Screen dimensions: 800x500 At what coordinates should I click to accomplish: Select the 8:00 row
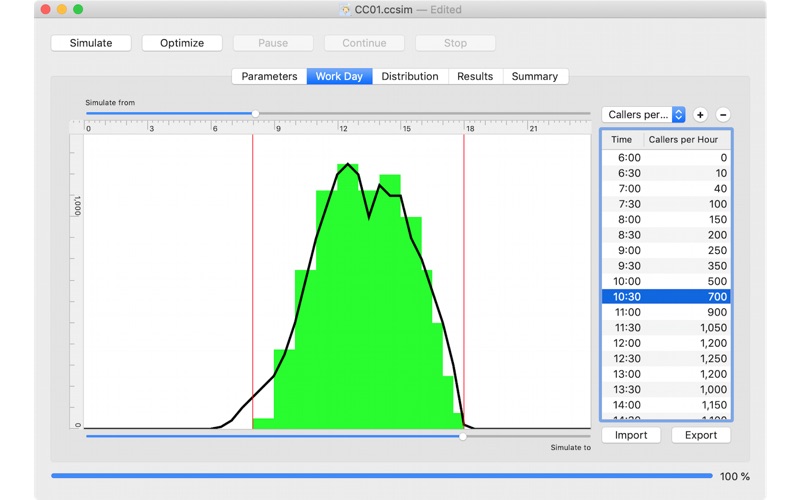(666, 219)
